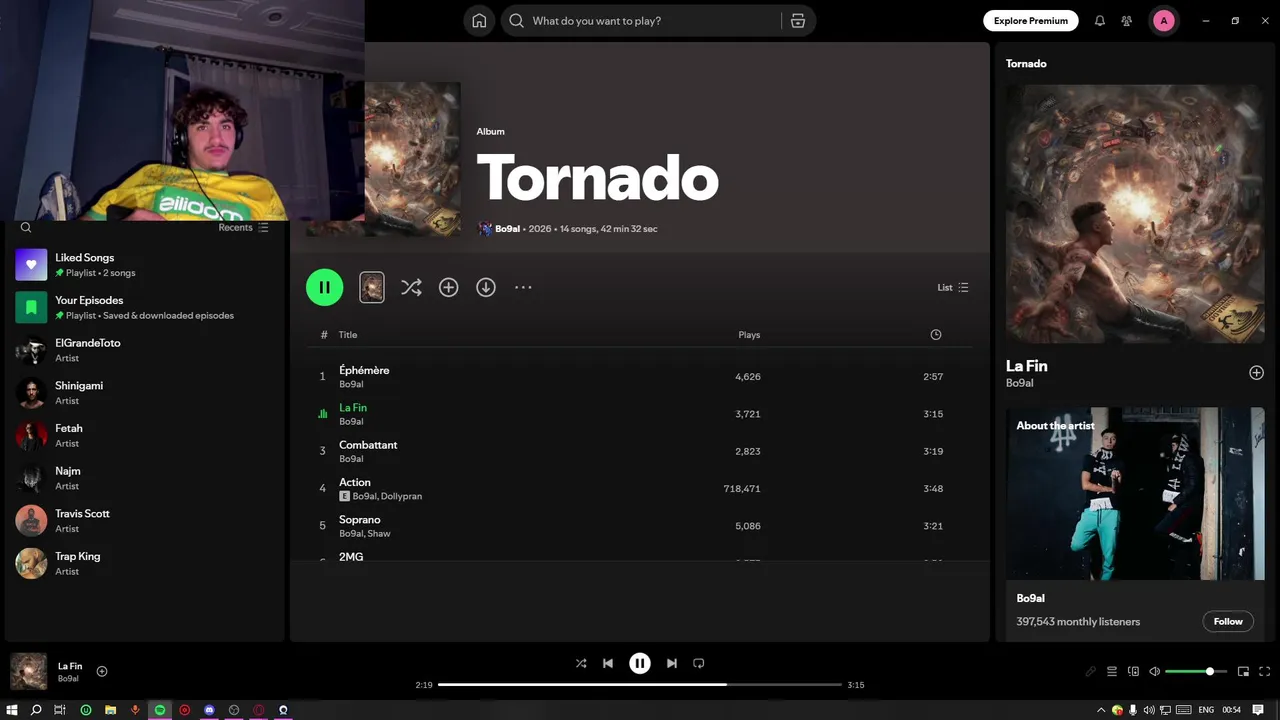The width and height of the screenshot is (1280, 720).
Task: Open Travis Scott artist in library
Action: [145, 521]
